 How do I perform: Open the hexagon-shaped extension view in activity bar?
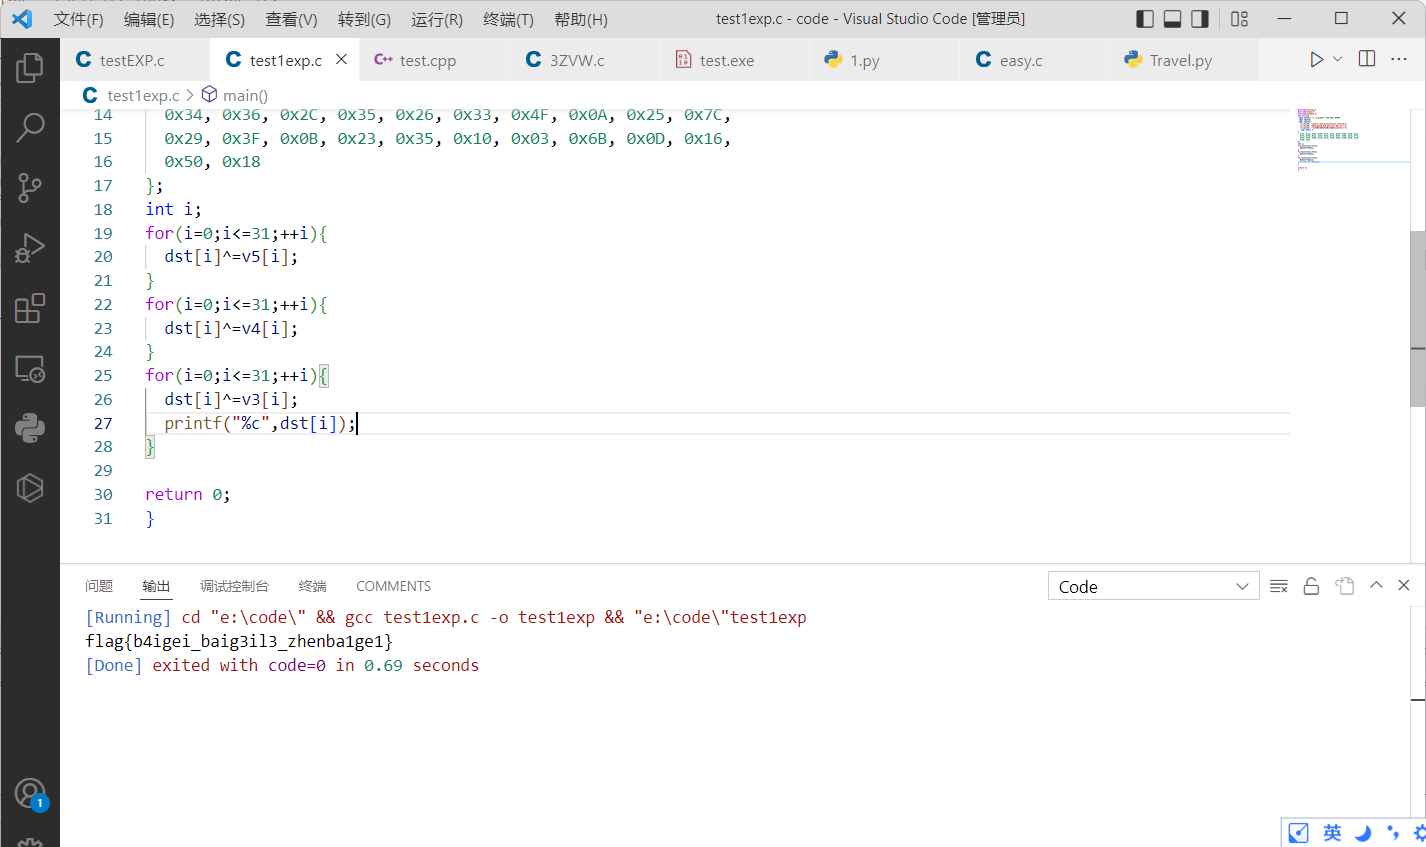30,488
